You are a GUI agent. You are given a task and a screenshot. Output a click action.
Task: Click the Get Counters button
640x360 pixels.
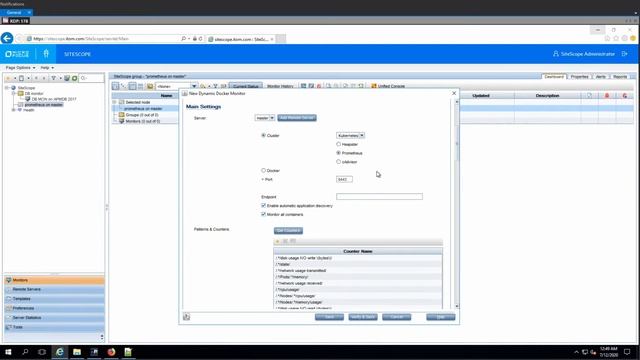click(288, 231)
